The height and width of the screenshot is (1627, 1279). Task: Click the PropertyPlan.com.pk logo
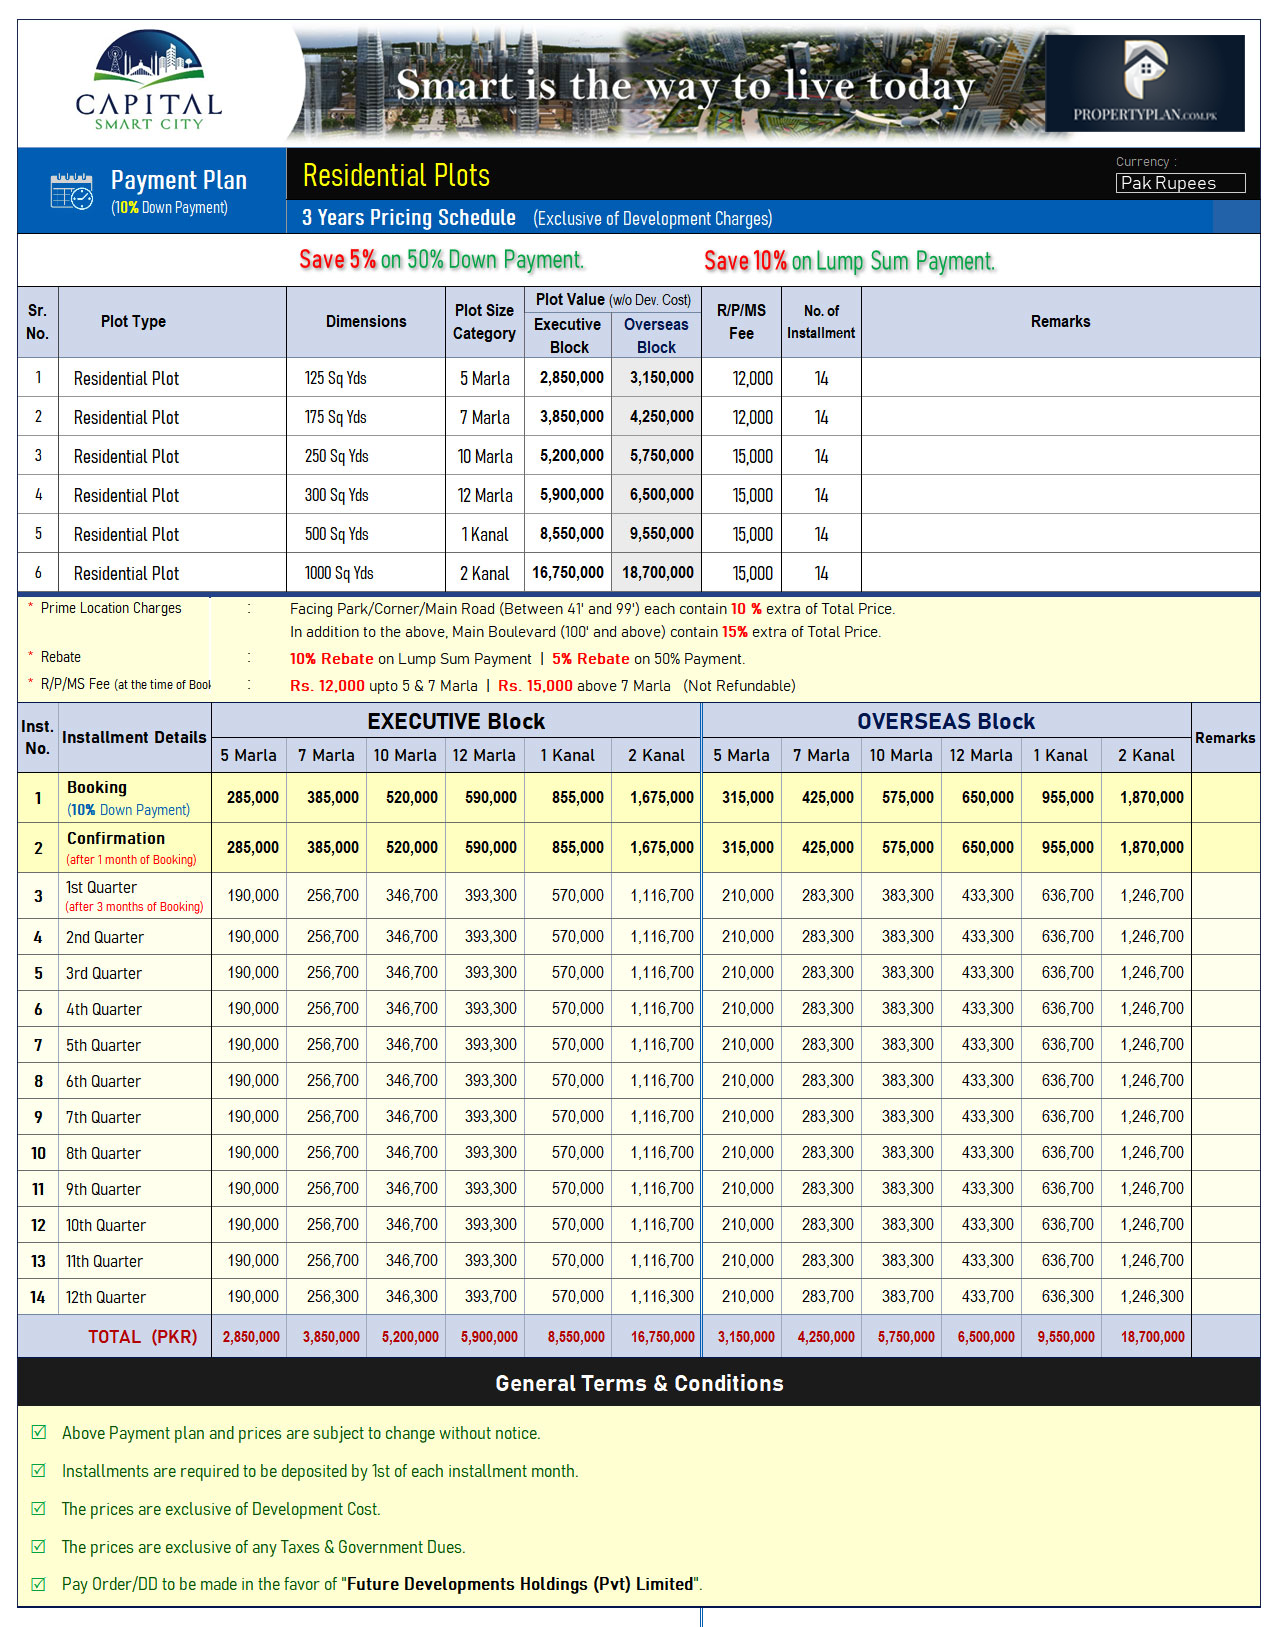1145,84
